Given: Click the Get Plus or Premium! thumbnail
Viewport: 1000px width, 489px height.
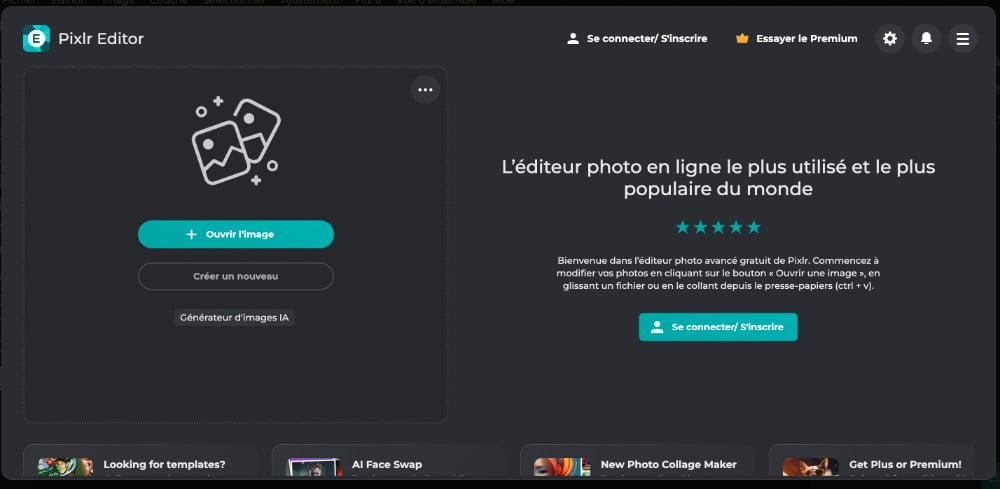Looking at the screenshot, I should coord(811,467).
